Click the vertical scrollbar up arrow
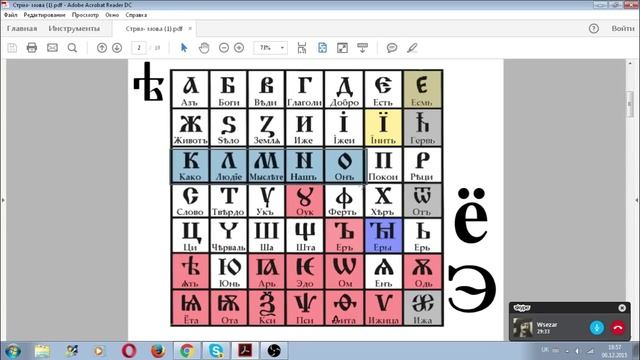 [630, 64]
